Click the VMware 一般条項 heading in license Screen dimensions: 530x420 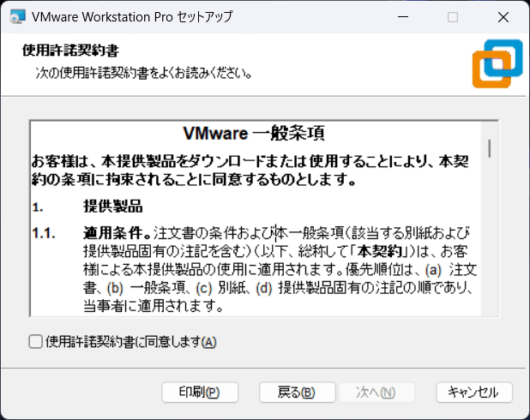(254, 133)
